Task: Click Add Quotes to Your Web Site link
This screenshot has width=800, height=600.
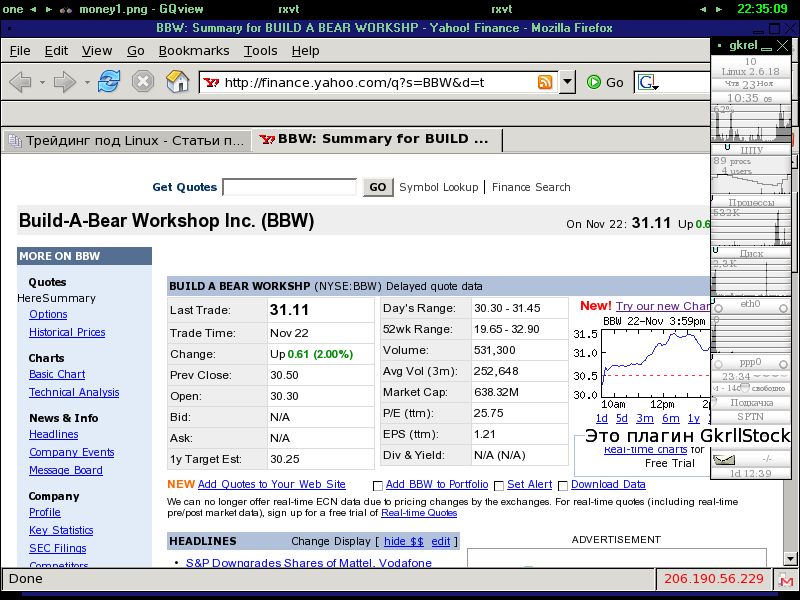Action: 271,484
